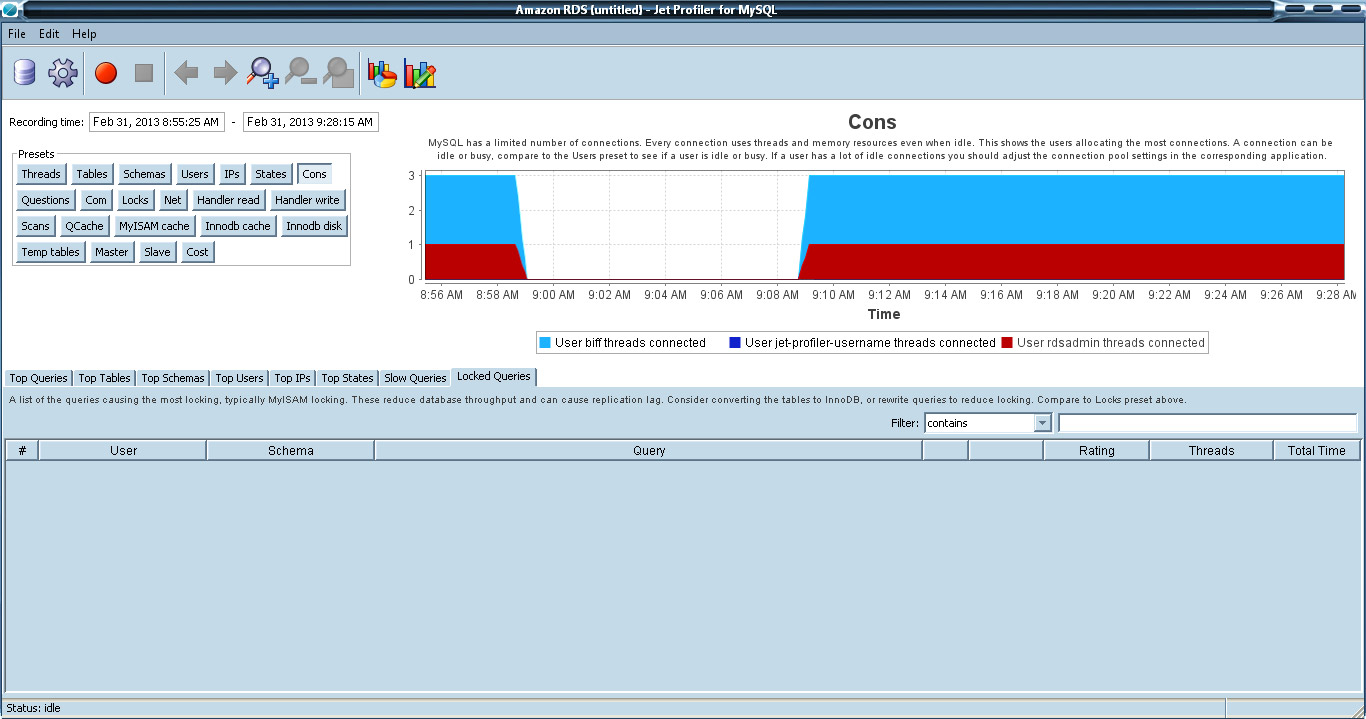Click the 'Status: idle' status bar text
This screenshot has width=1366, height=719.
pyautogui.click(x=34, y=708)
